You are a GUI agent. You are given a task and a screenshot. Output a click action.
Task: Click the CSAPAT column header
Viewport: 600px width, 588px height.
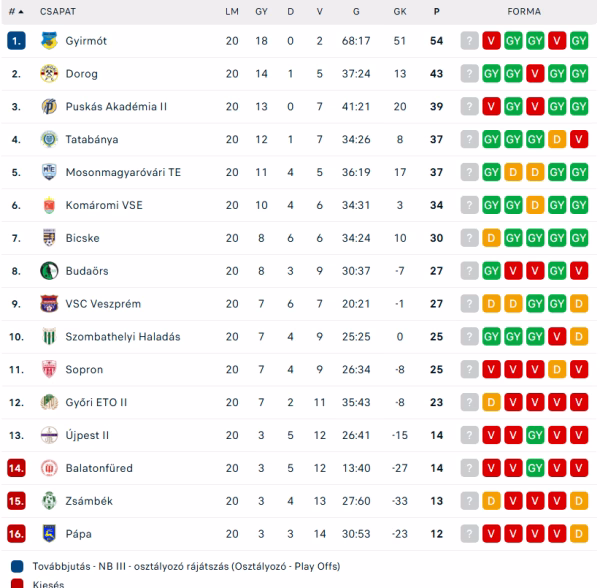coord(58,12)
